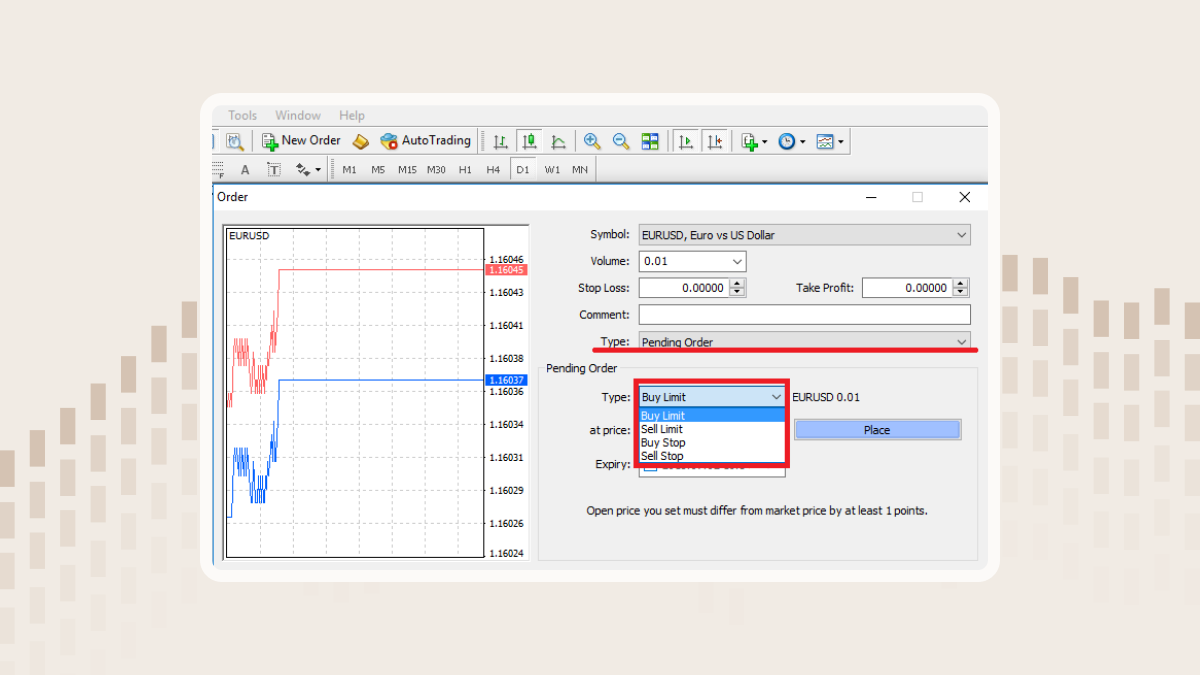Increase Stop Loss with the up arrow
Viewport: 1200px width, 675px height.
[737, 283]
